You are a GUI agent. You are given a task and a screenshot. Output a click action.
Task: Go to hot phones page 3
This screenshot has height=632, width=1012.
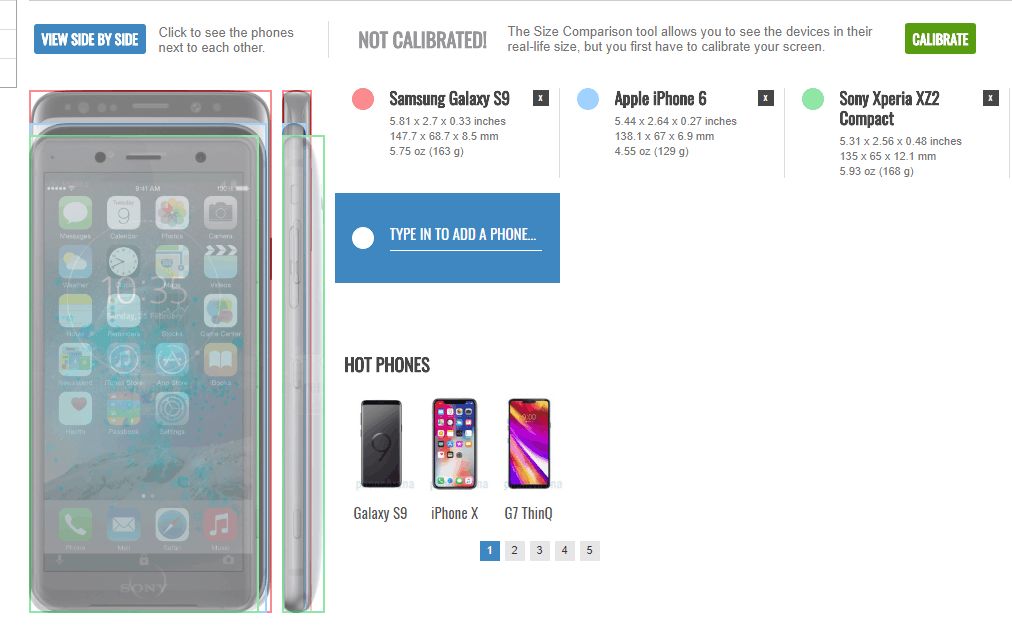point(540,551)
